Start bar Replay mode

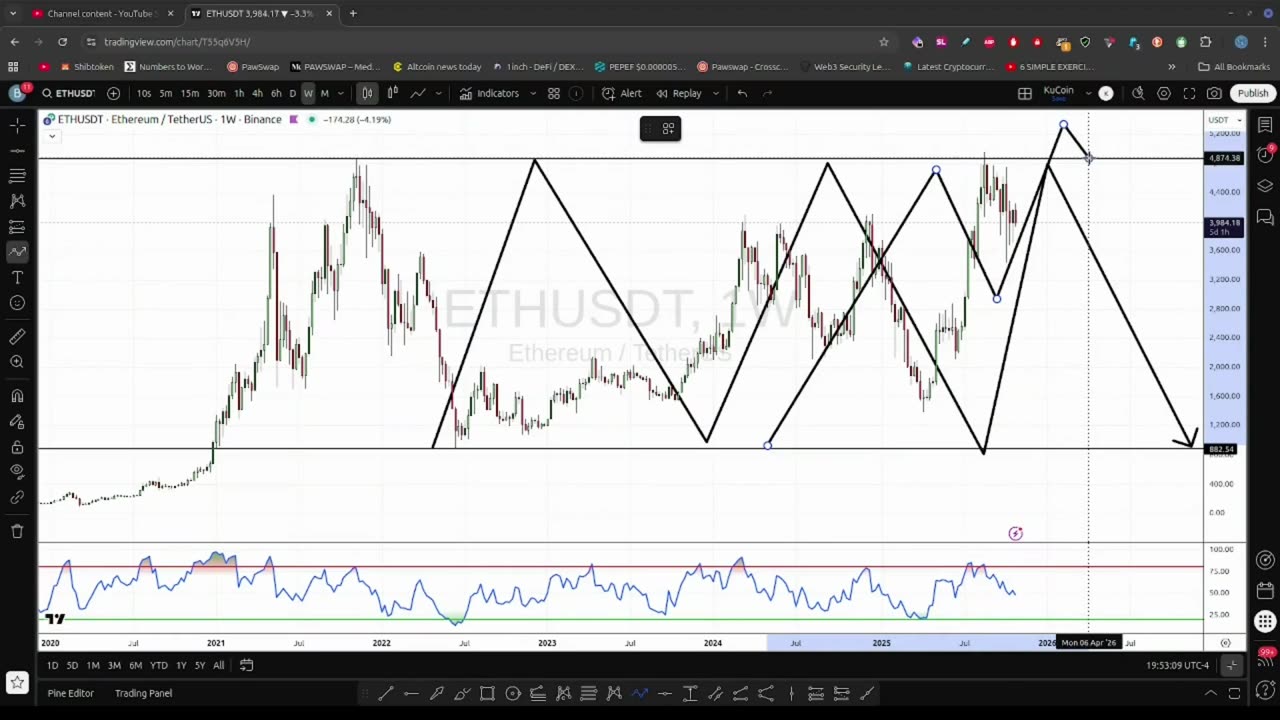point(678,93)
